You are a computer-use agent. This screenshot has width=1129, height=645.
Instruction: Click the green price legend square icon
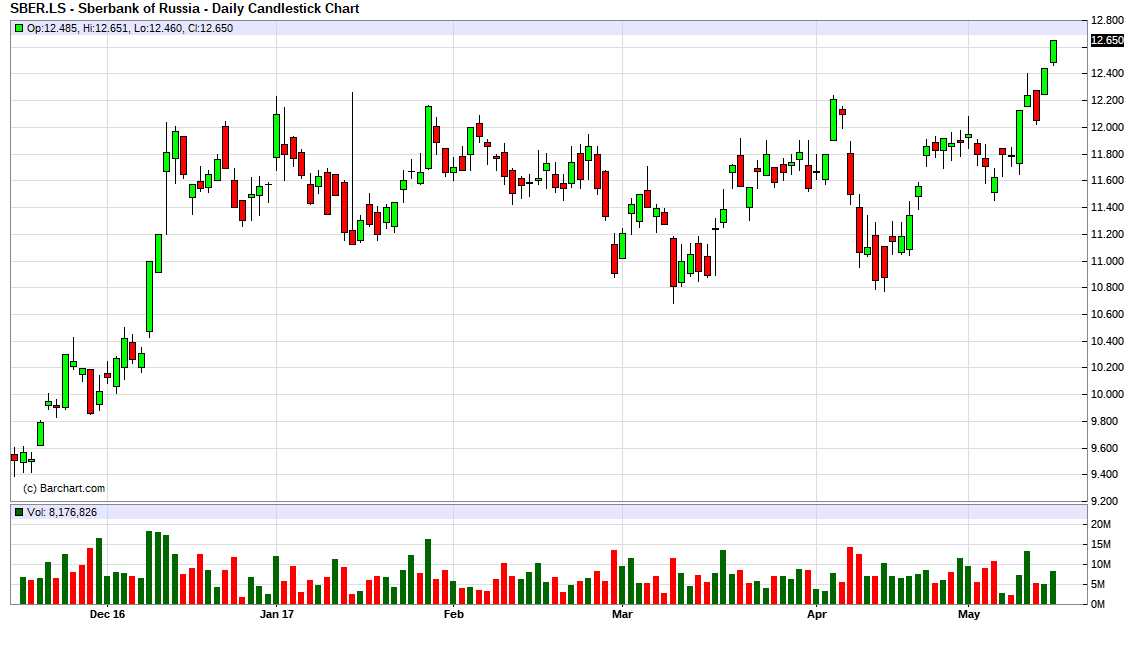(x=19, y=29)
